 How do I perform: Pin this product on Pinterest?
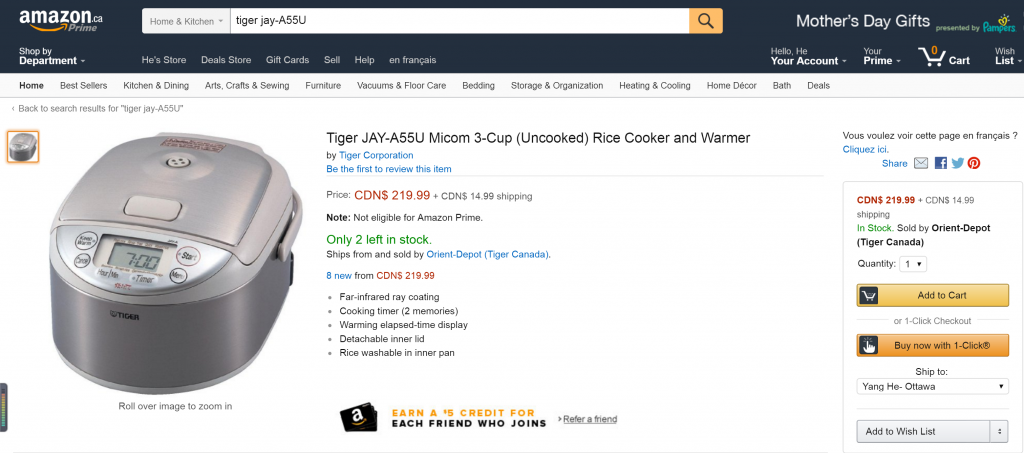(x=973, y=163)
